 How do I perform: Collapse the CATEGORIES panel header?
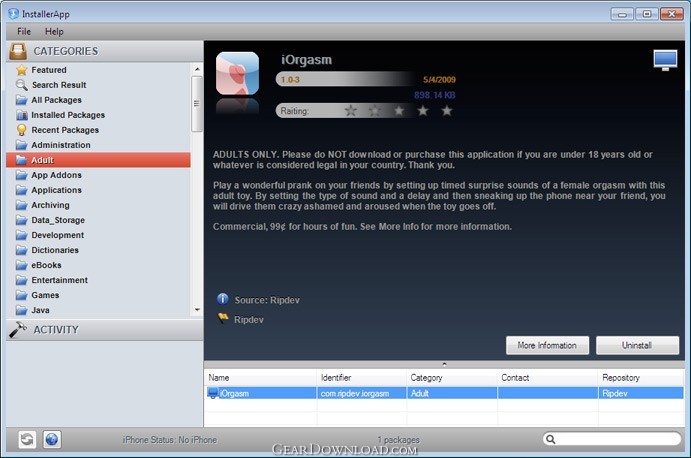pyautogui.click(x=105, y=51)
